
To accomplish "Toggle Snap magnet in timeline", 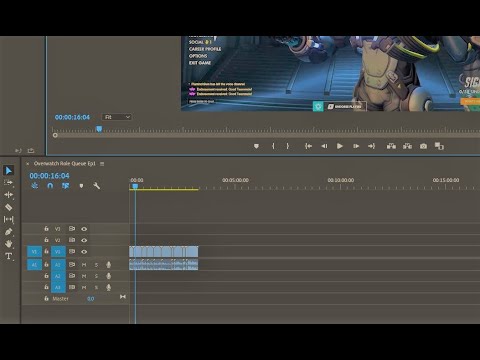I will click(x=50, y=186).
